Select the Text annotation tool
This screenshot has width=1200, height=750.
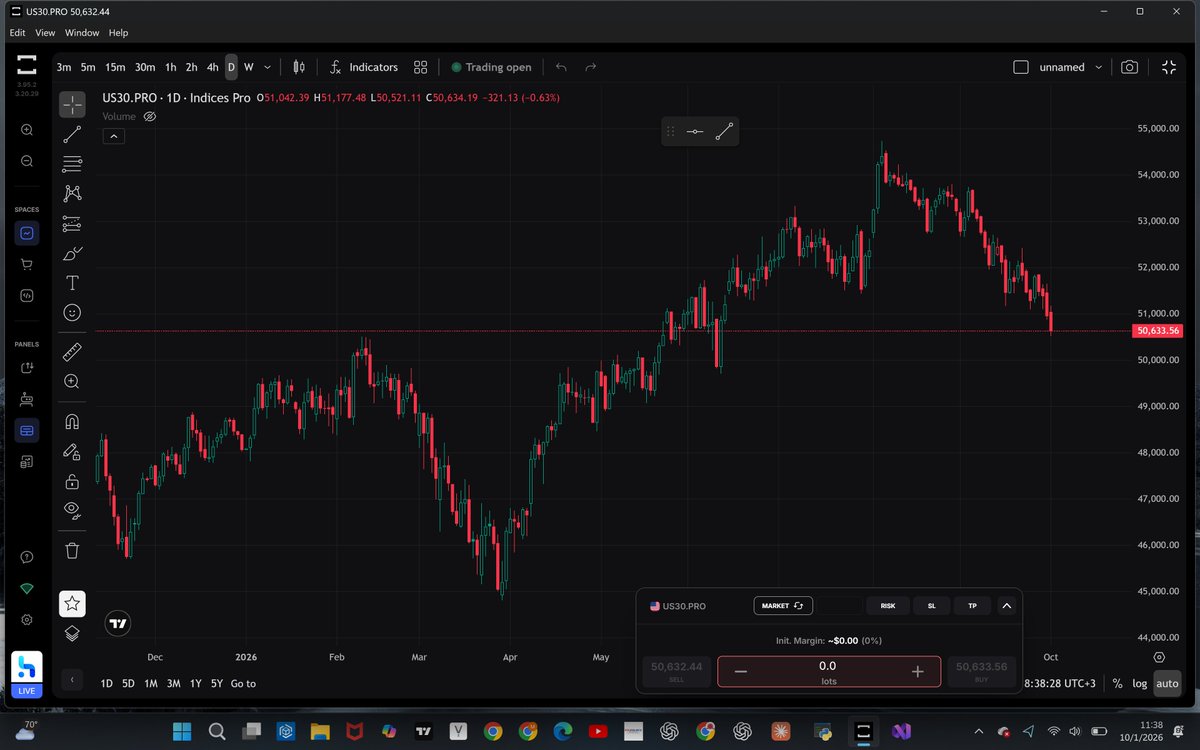pos(72,283)
